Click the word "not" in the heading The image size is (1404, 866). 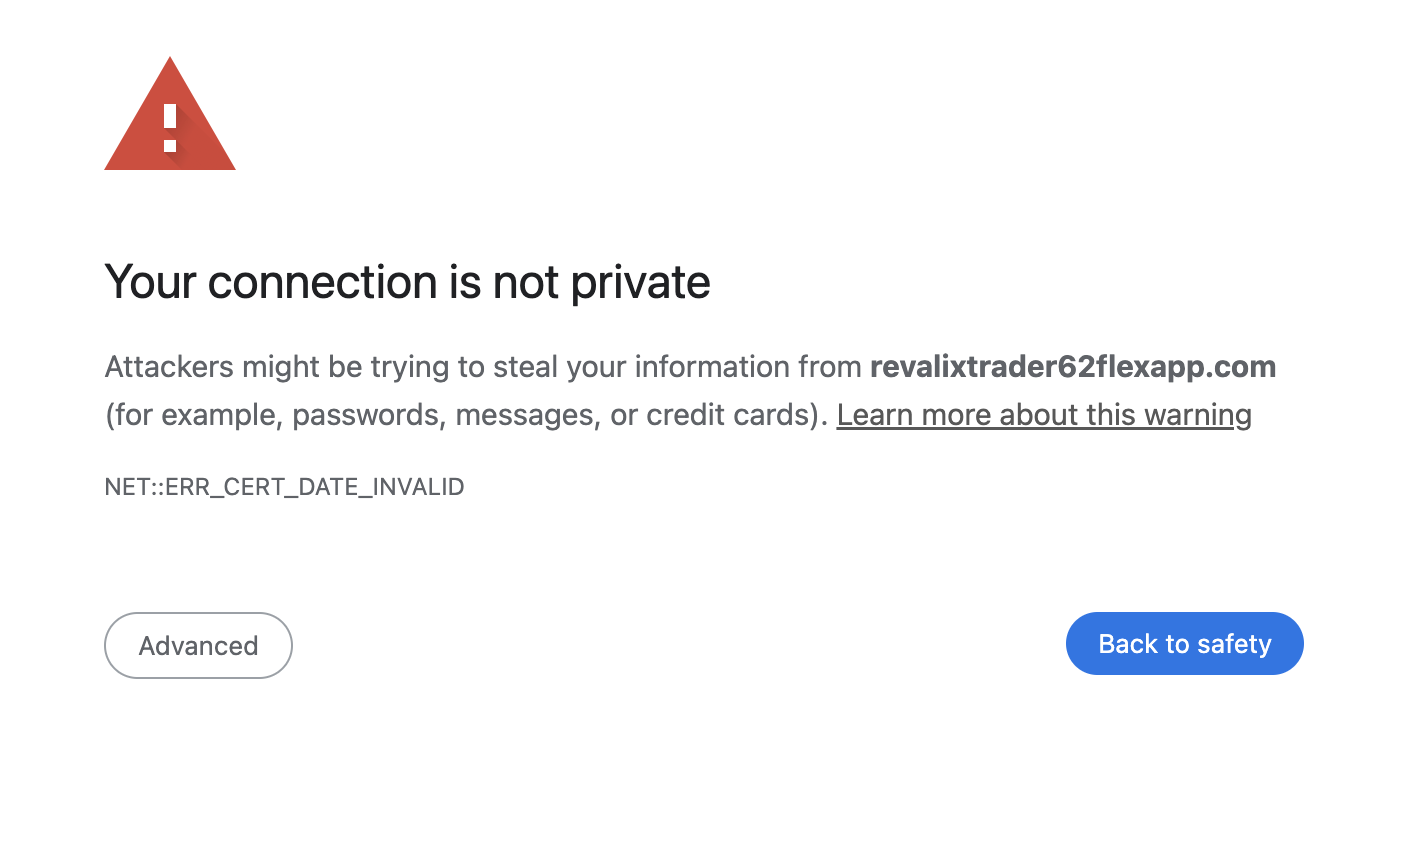526,283
